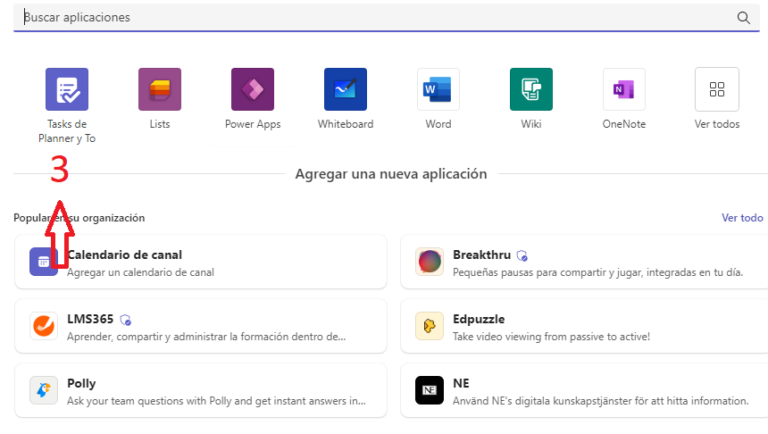The height and width of the screenshot is (434, 768).
Task: Click the OneNote label text
Action: coord(624,124)
